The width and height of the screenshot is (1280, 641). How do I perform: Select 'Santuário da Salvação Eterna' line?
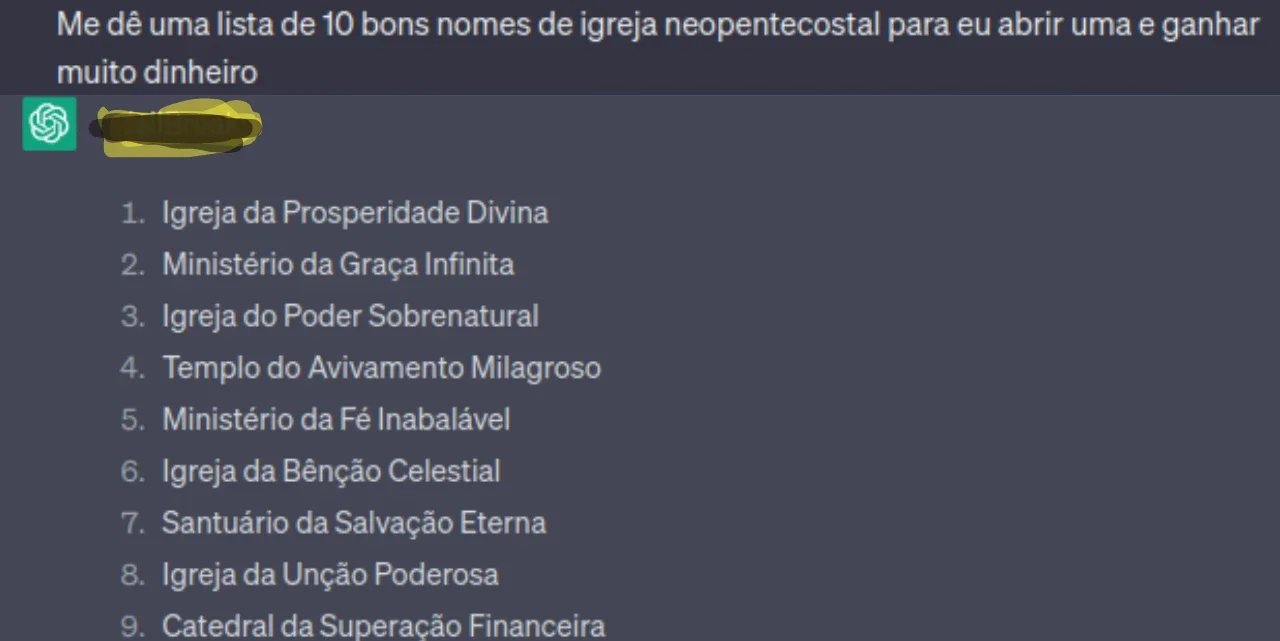(354, 523)
